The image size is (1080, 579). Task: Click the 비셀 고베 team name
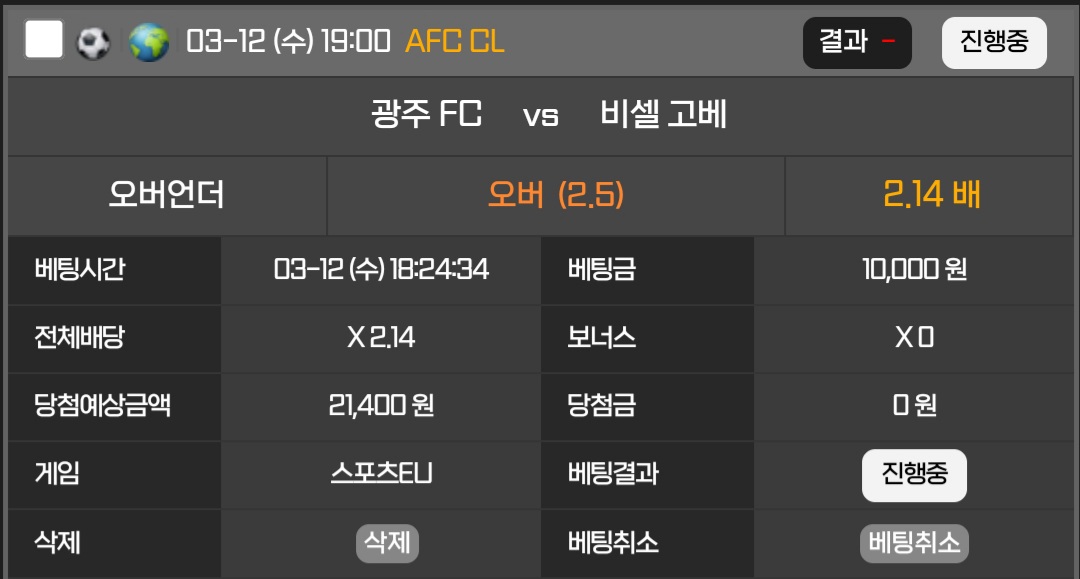(x=663, y=115)
